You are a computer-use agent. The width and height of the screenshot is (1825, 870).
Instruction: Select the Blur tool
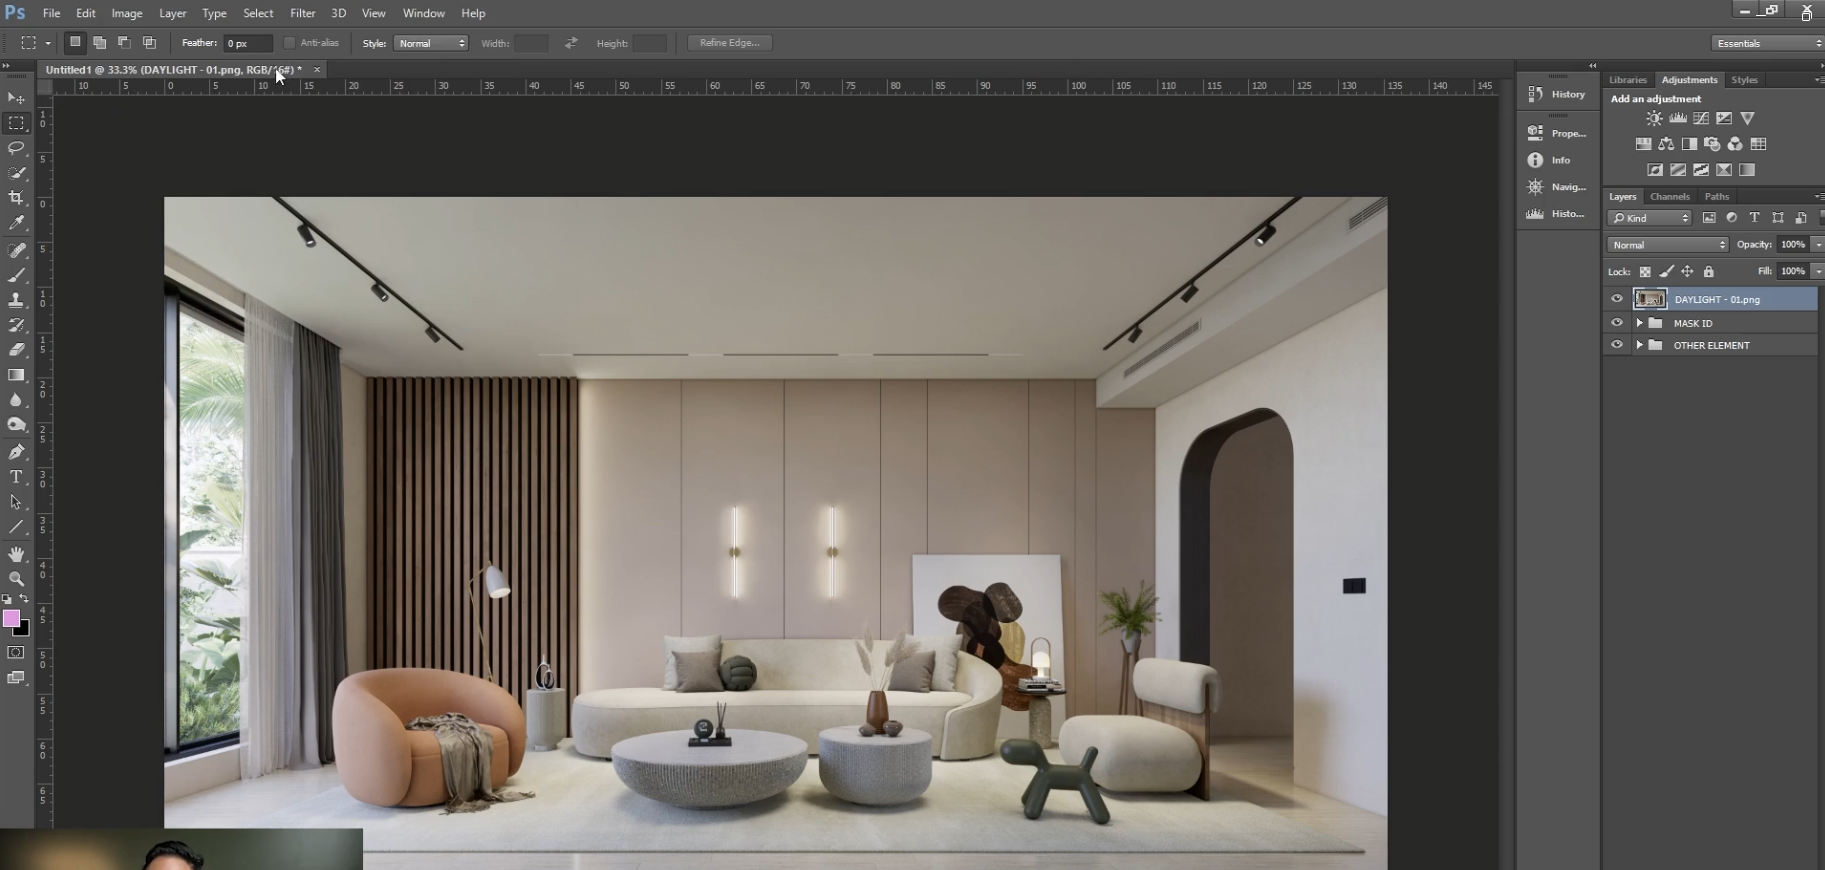(x=16, y=400)
